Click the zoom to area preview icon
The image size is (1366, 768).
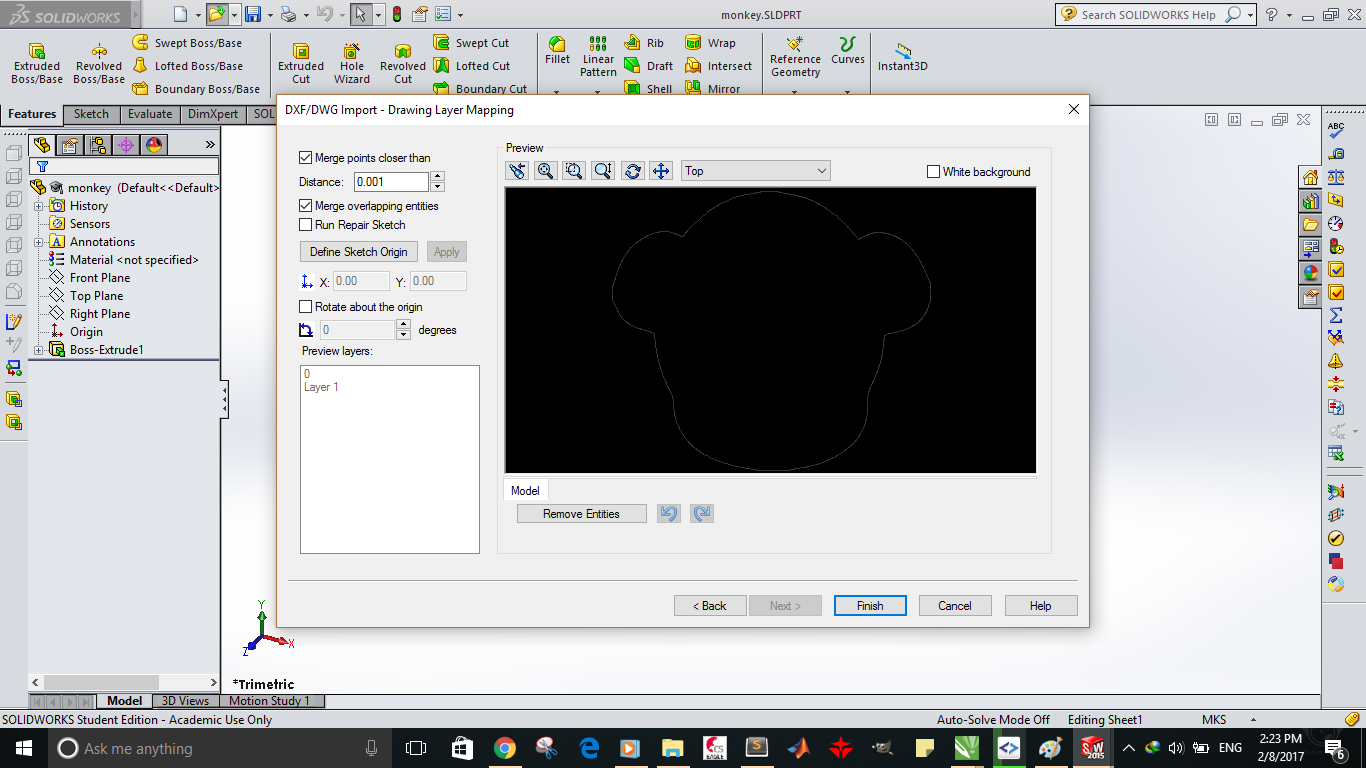[x=574, y=171]
